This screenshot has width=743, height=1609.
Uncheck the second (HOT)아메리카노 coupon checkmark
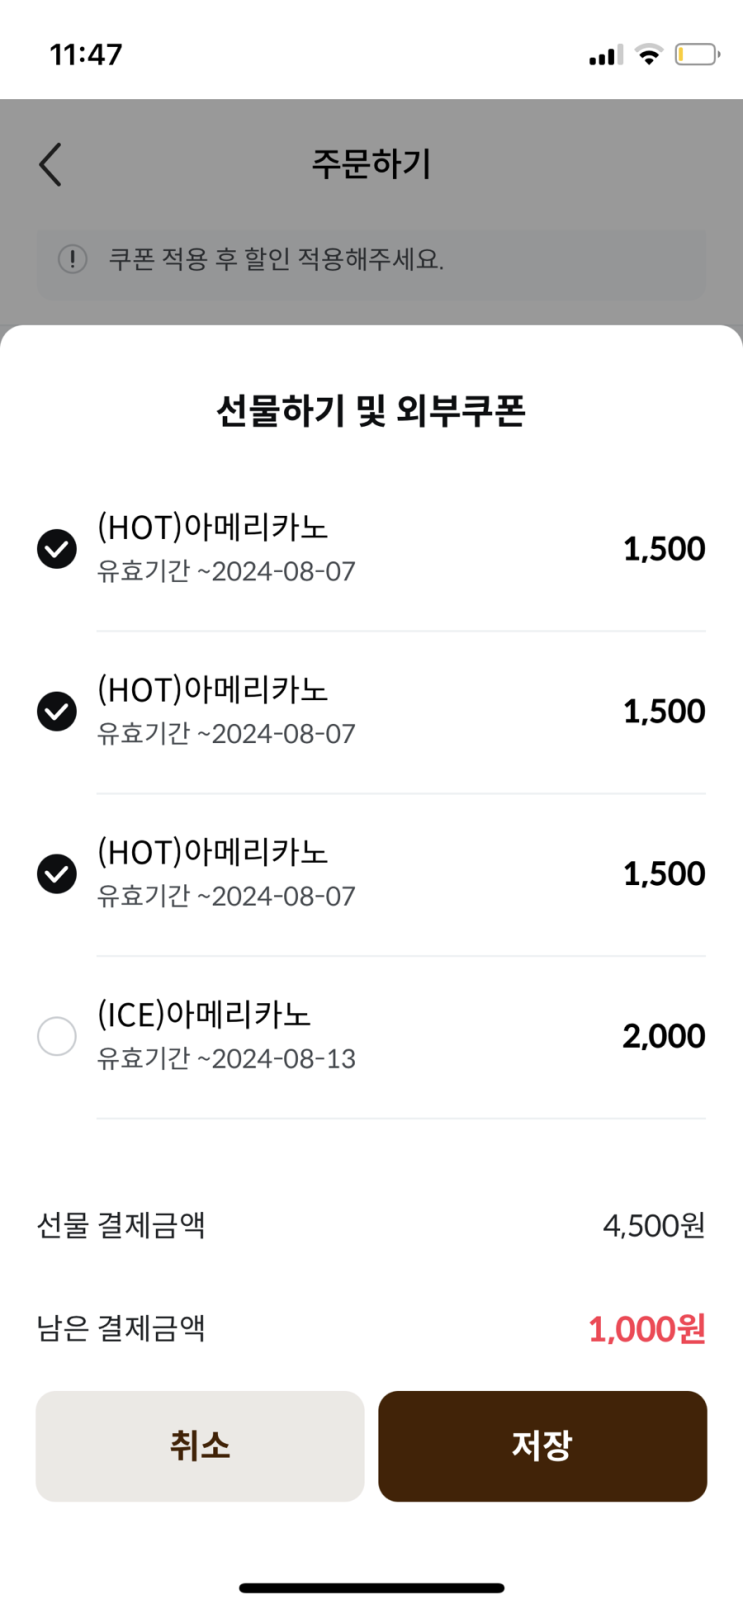click(x=57, y=711)
